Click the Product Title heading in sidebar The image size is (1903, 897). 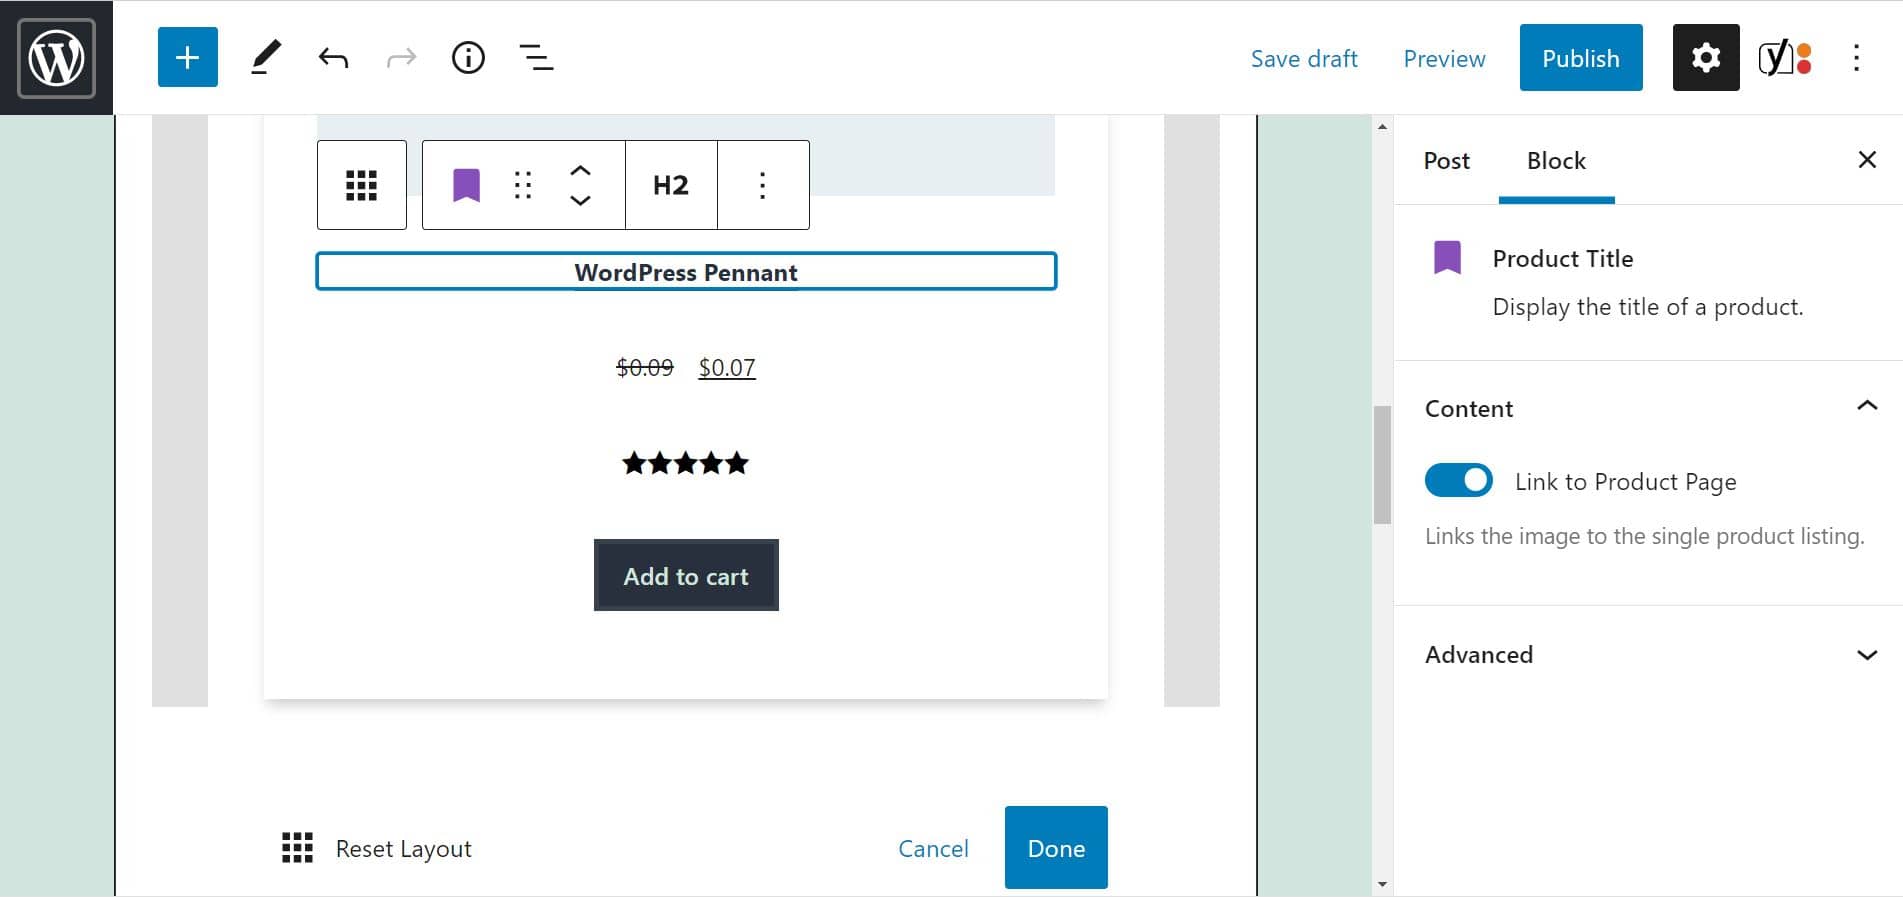tap(1562, 259)
